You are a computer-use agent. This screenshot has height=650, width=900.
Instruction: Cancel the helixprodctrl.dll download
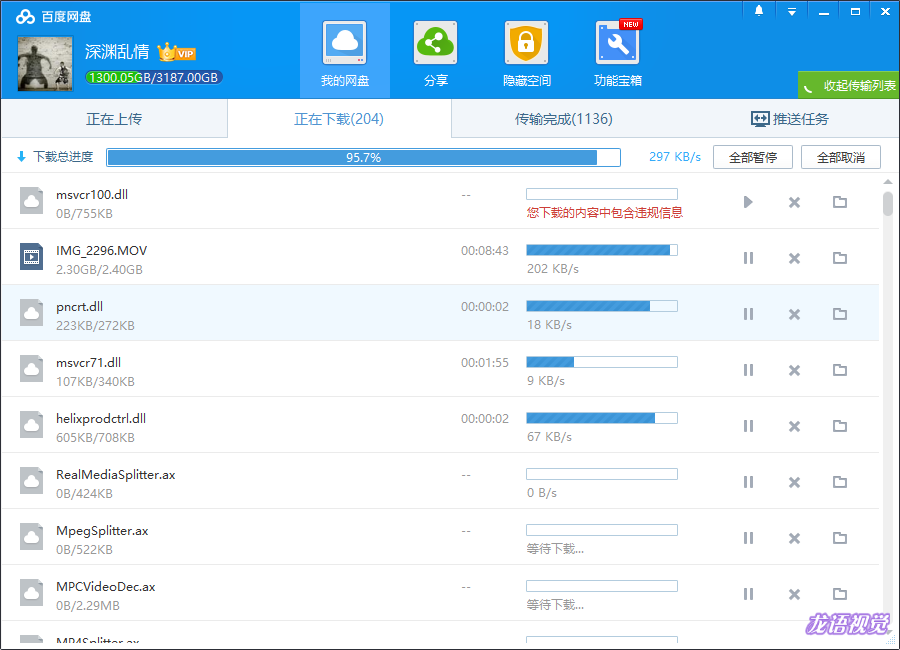pyautogui.click(x=794, y=426)
